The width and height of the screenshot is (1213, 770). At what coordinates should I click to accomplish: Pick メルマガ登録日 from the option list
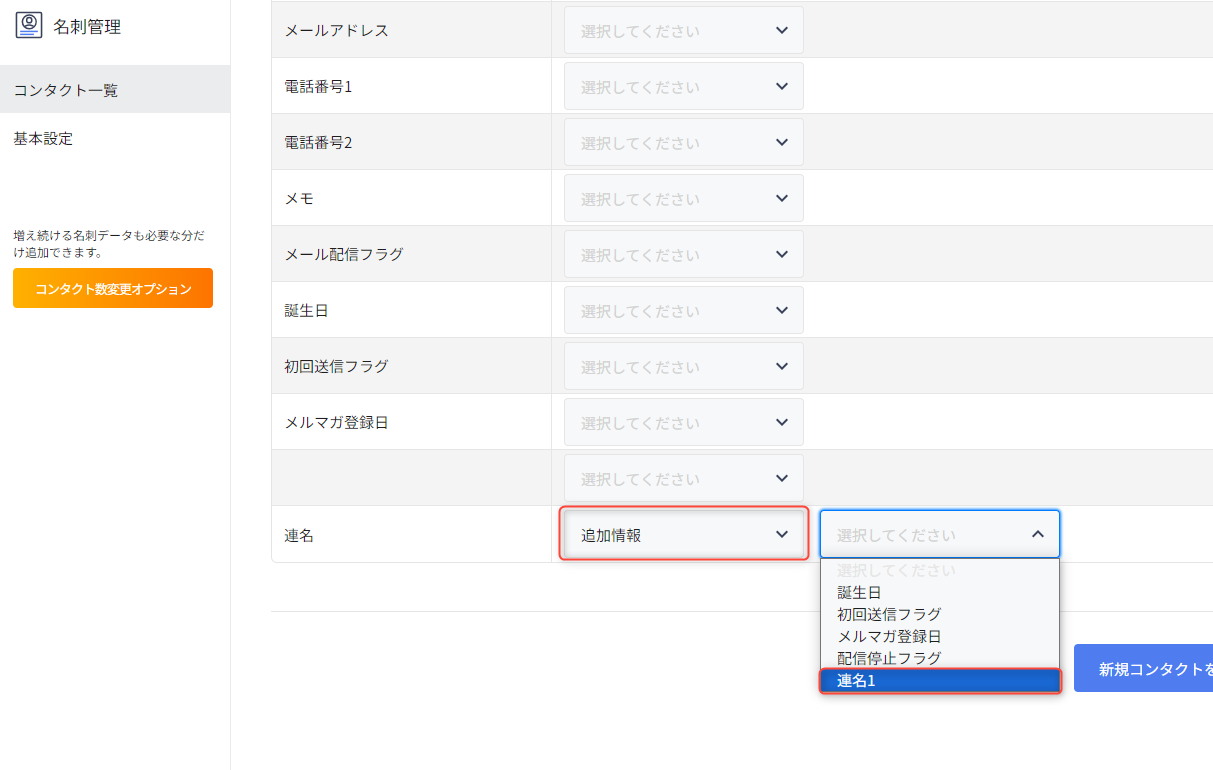(x=889, y=637)
